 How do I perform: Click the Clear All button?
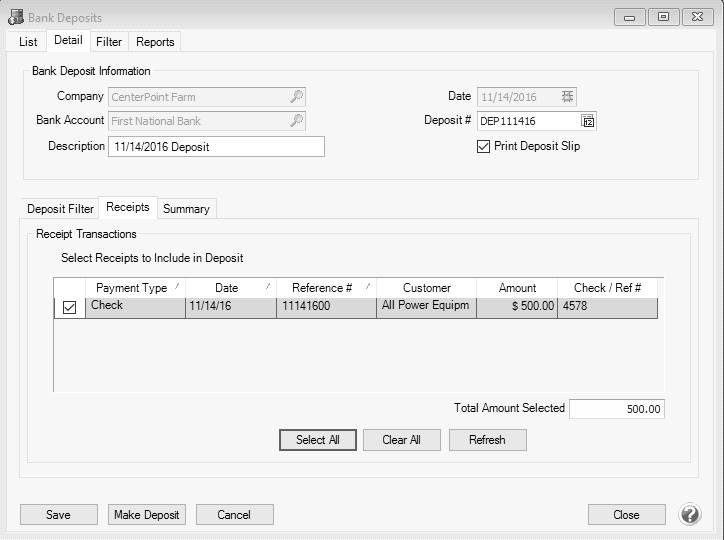pyautogui.click(x=401, y=440)
